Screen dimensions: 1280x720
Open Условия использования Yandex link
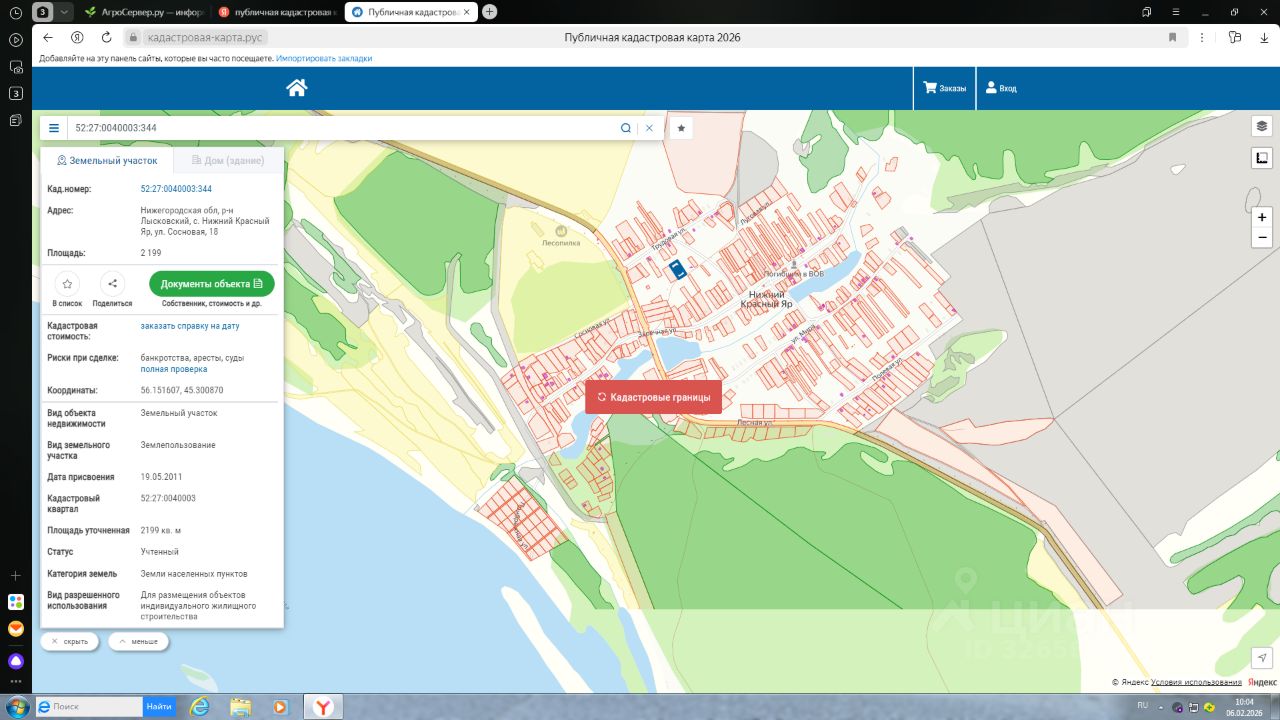click(x=1196, y=682)
